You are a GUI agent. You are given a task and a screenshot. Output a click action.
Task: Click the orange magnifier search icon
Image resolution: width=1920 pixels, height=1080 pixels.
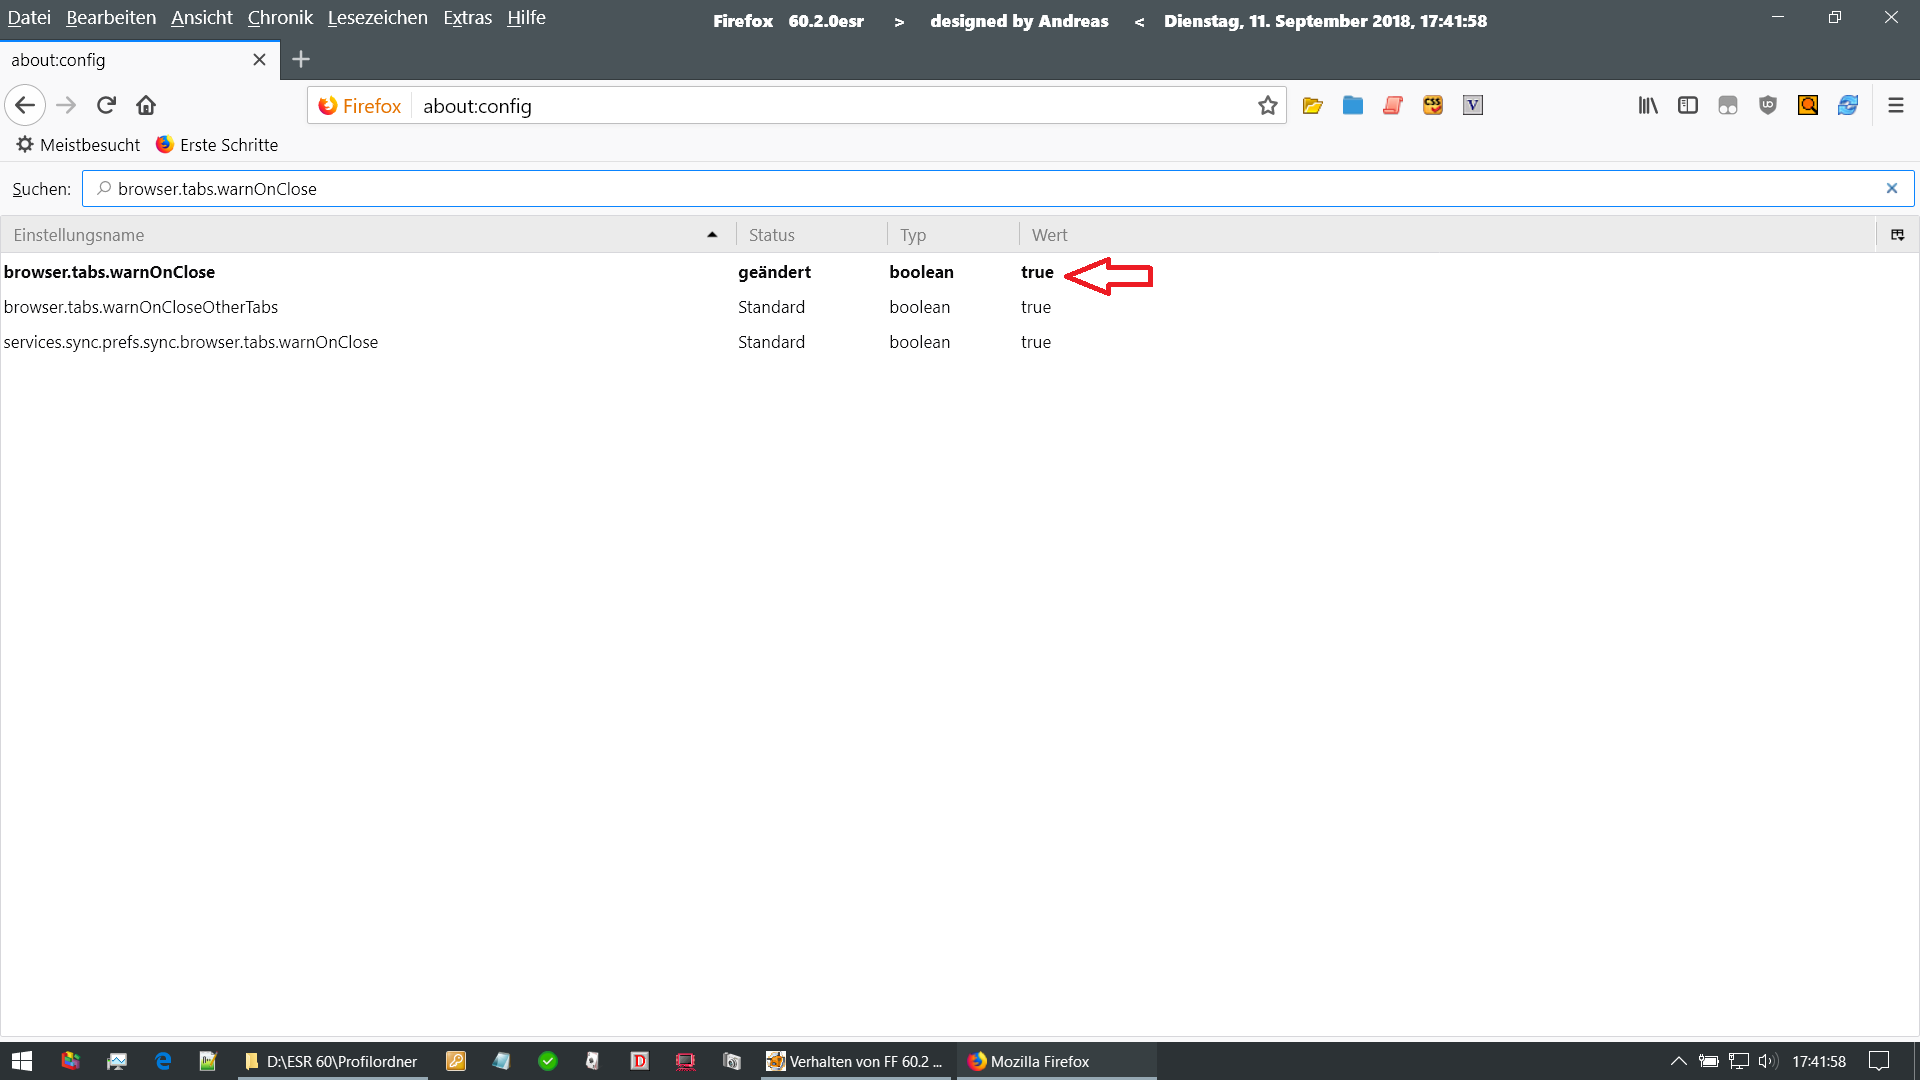pos(1808,106)
